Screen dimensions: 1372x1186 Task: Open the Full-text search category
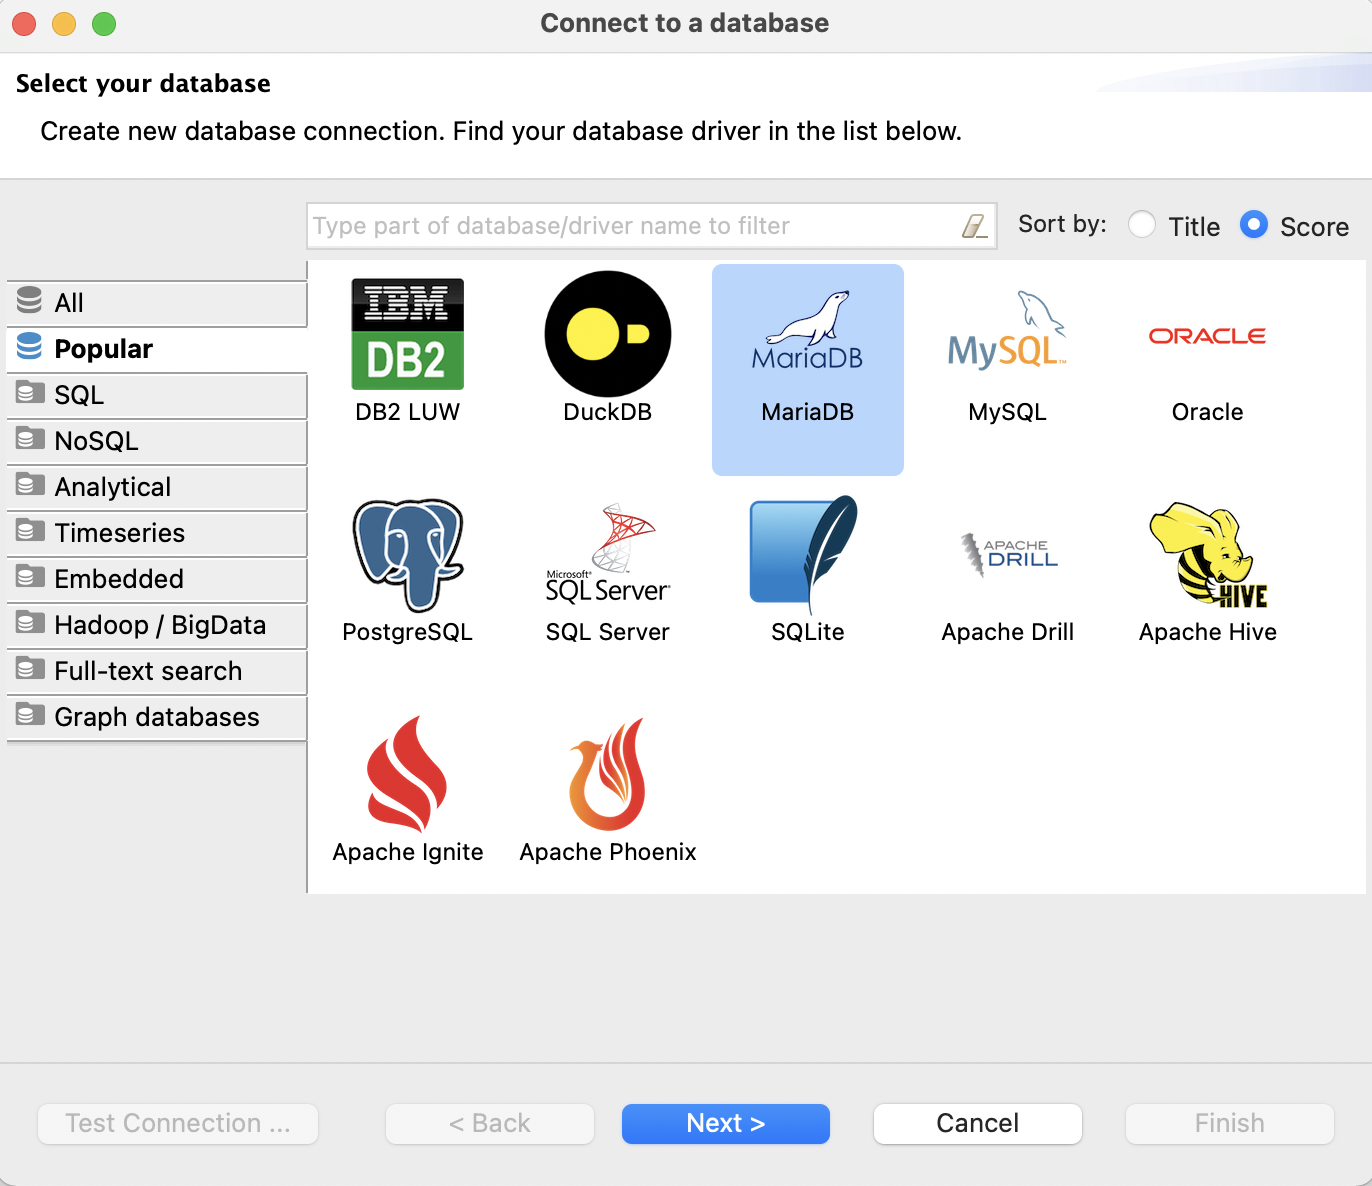point(157,671)
